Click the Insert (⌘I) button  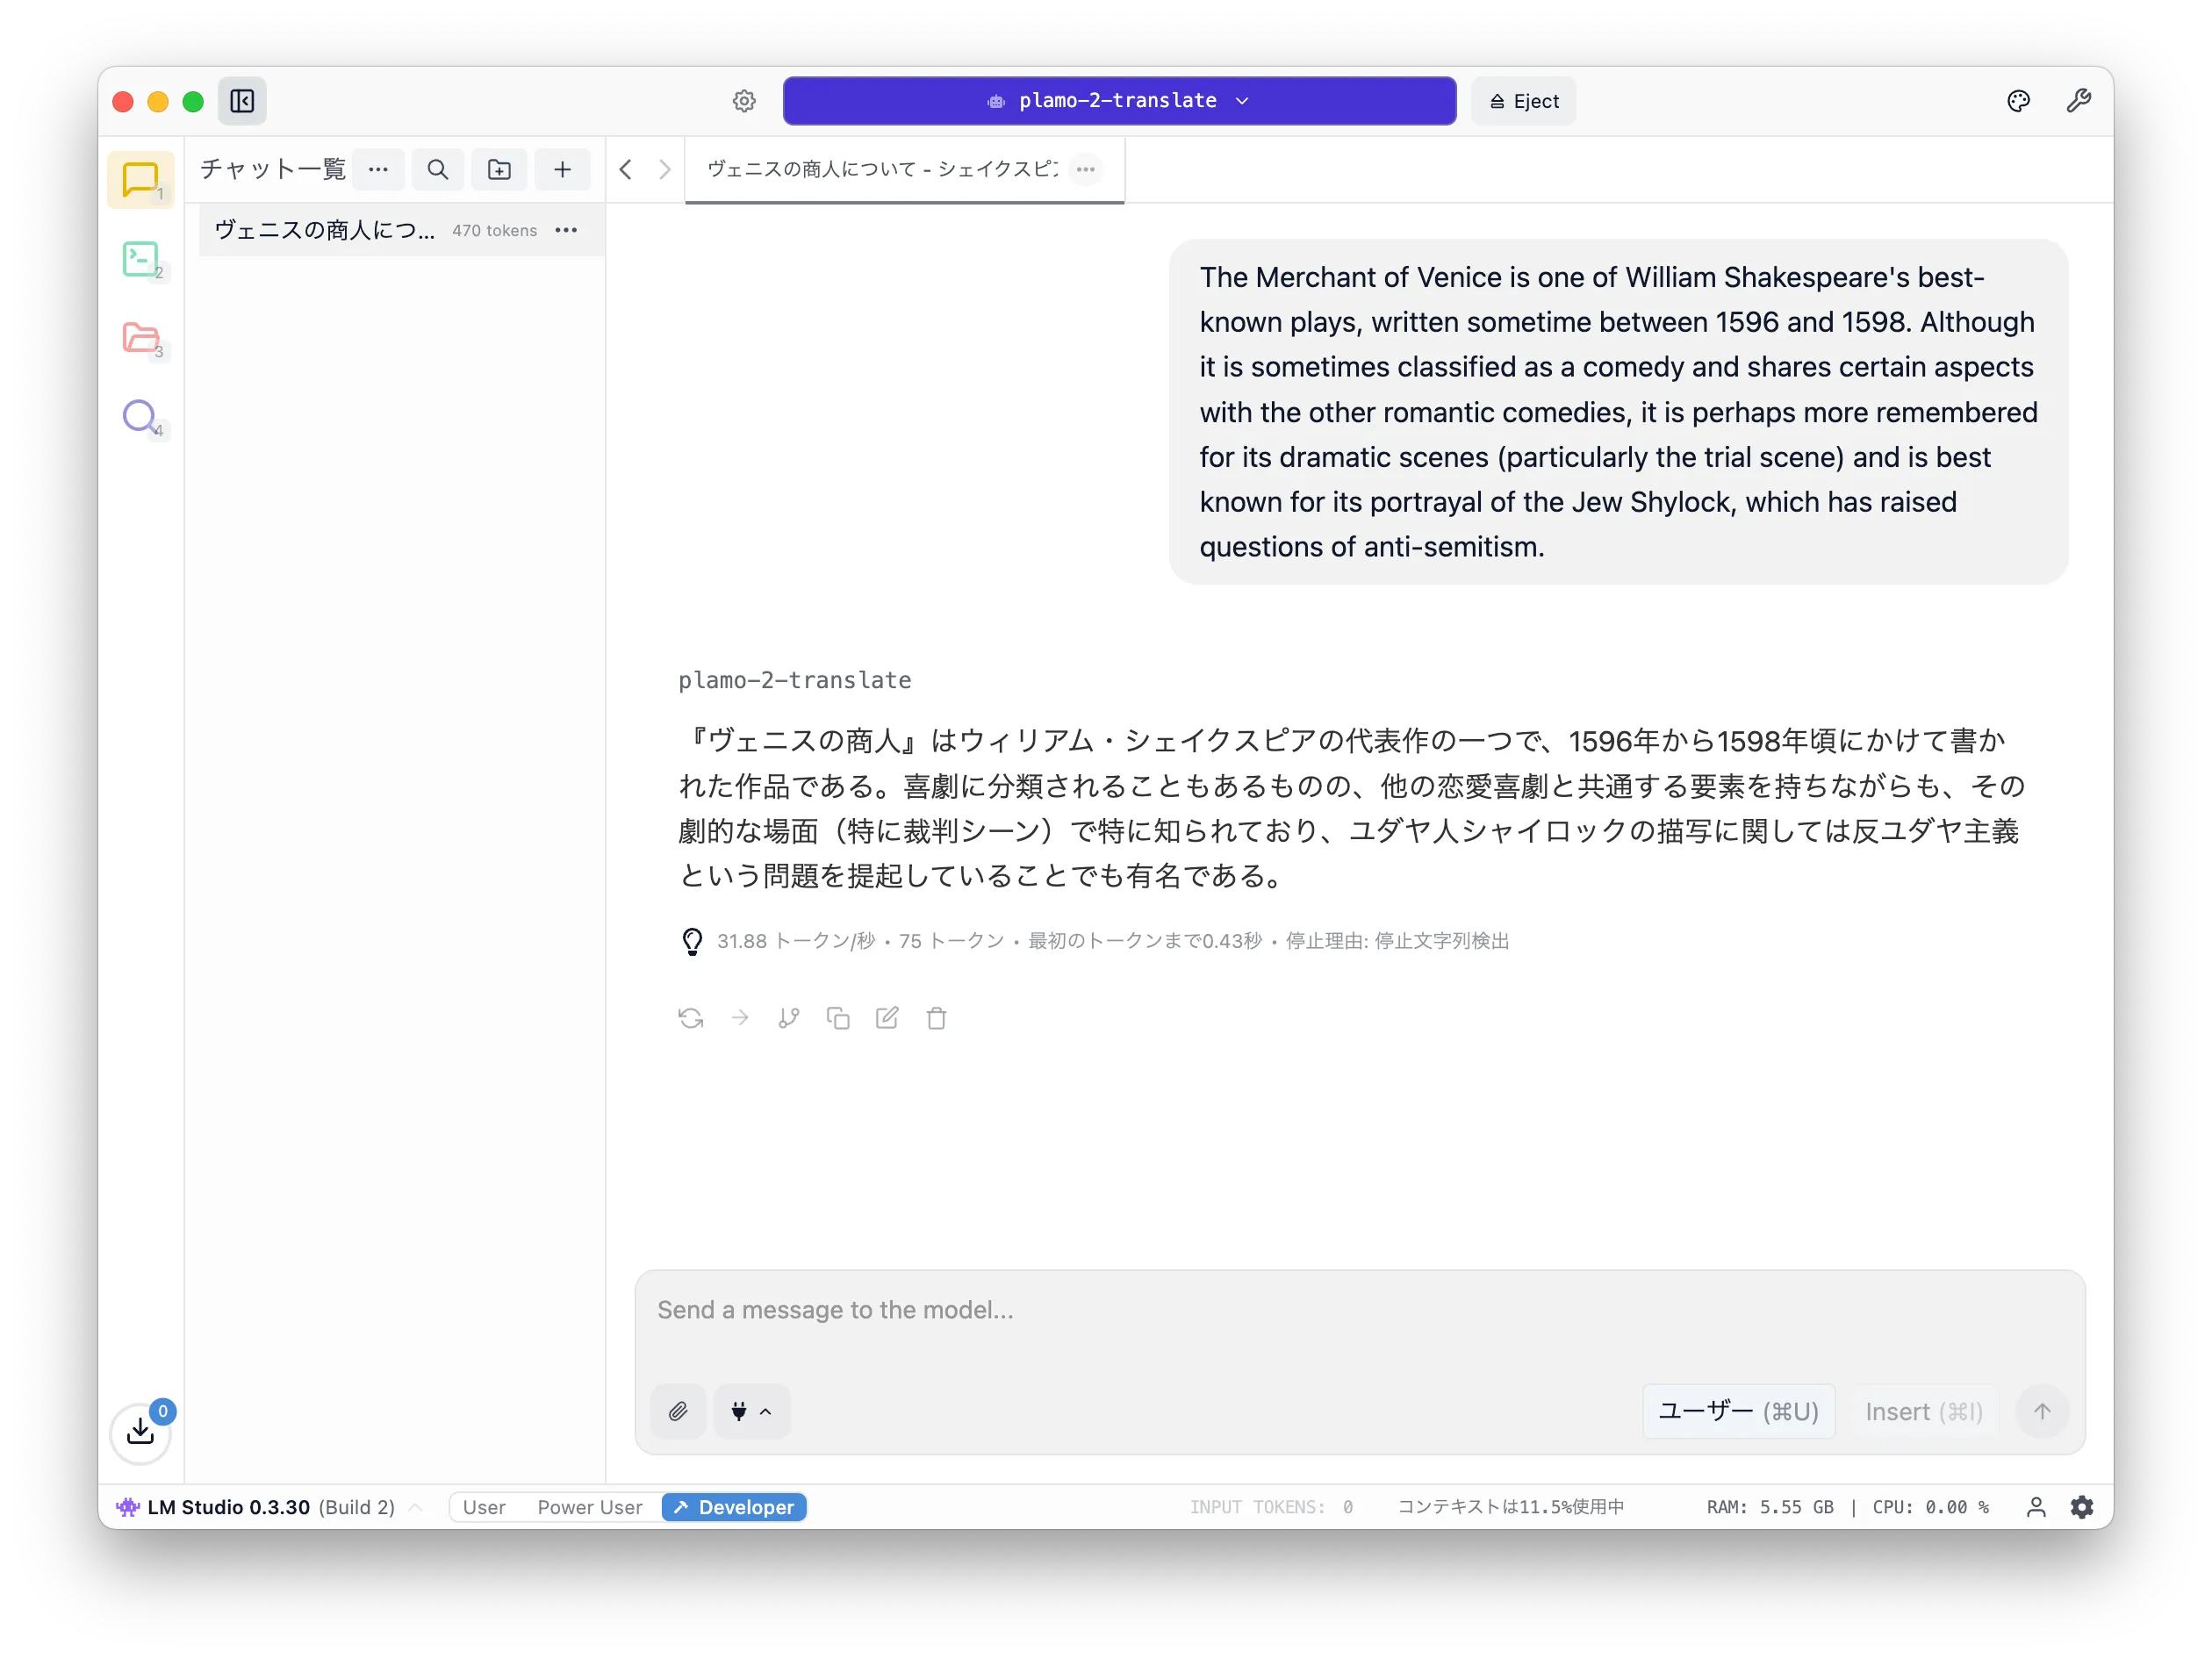[1923, 1411]
